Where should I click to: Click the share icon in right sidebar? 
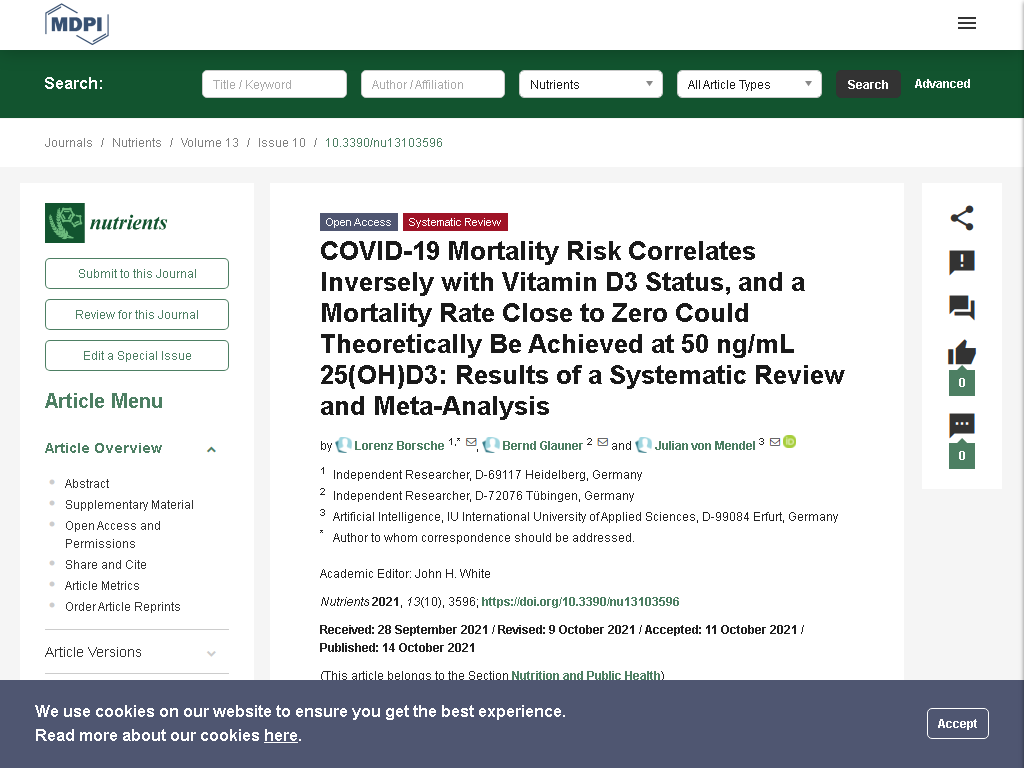[x=961, y=218]
